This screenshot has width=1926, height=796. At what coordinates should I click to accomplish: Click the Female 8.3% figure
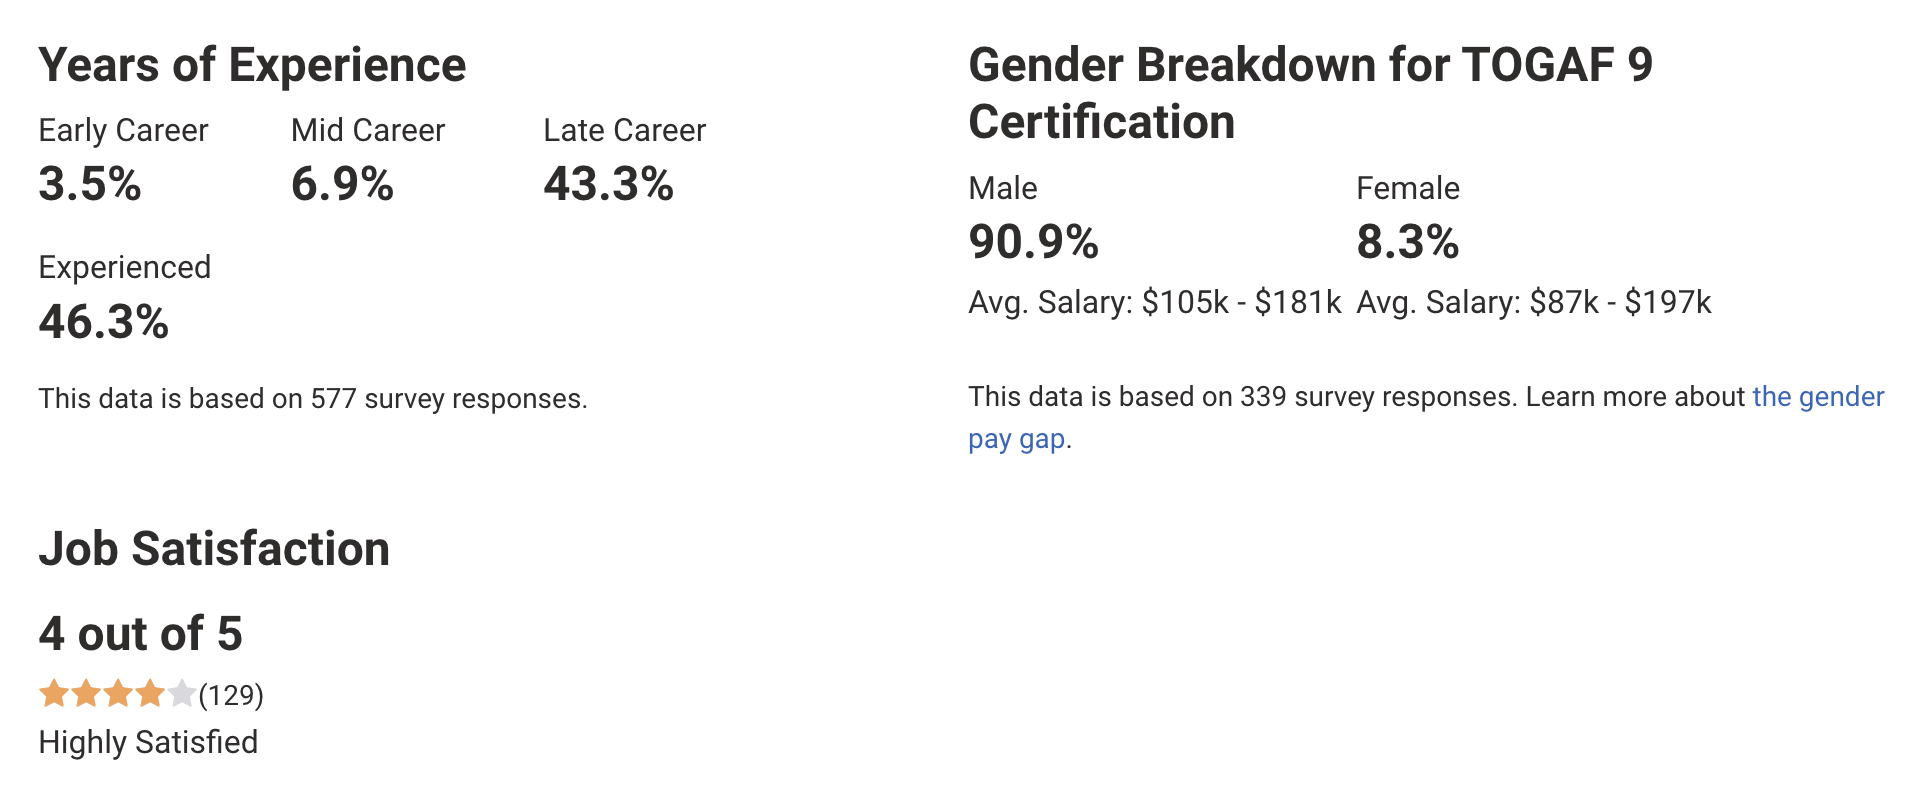(x=1408, y=242)
